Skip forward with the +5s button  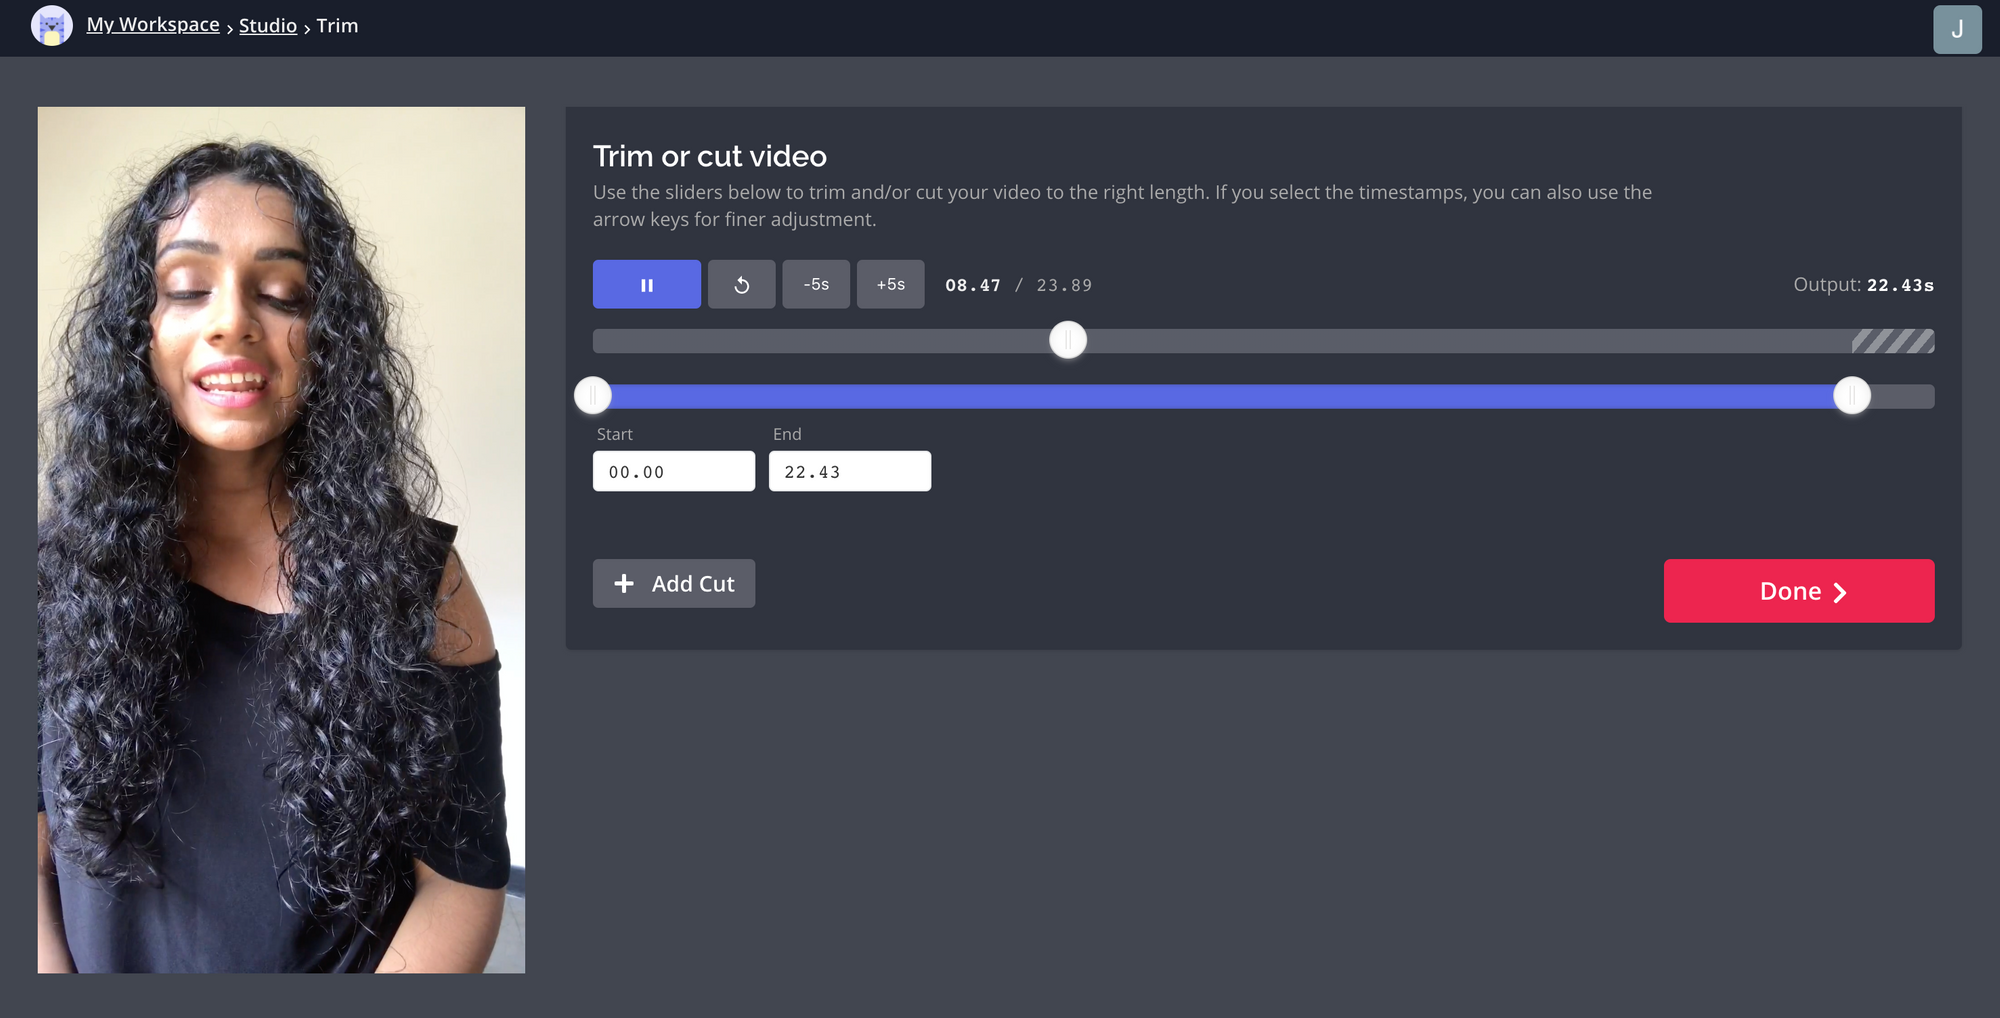click(x=890, y=285)
